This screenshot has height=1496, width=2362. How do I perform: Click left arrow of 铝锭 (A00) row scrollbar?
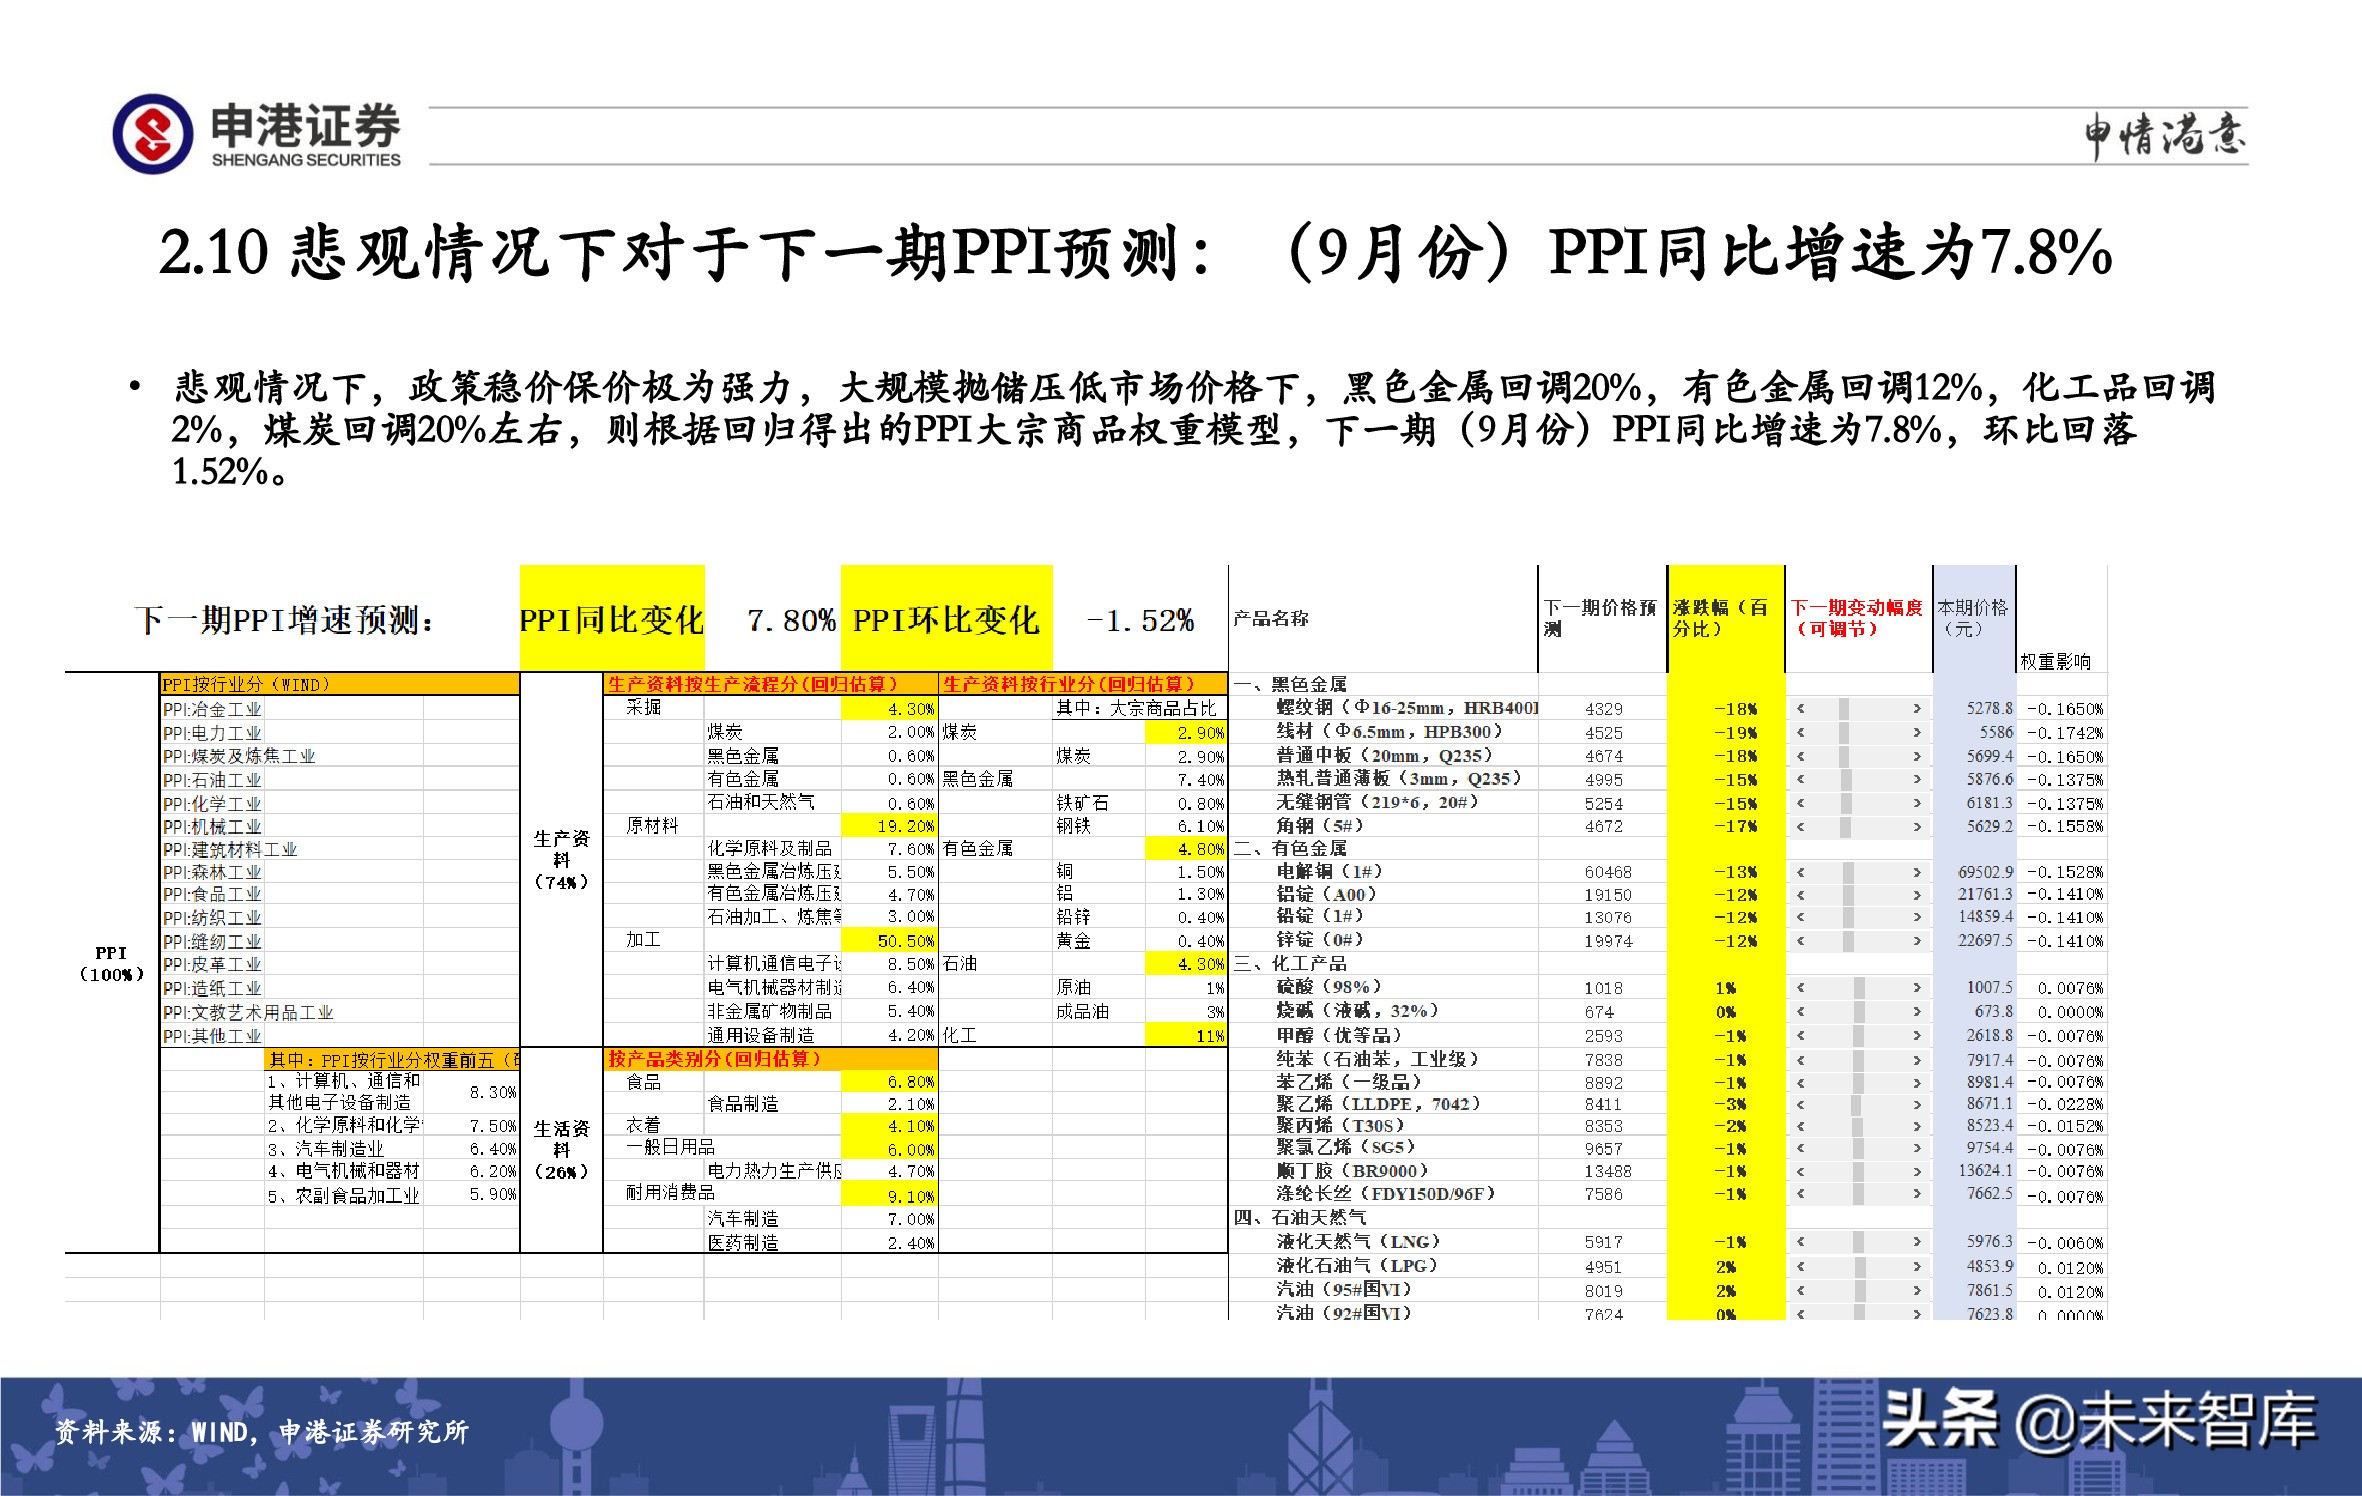(1801, 895)
